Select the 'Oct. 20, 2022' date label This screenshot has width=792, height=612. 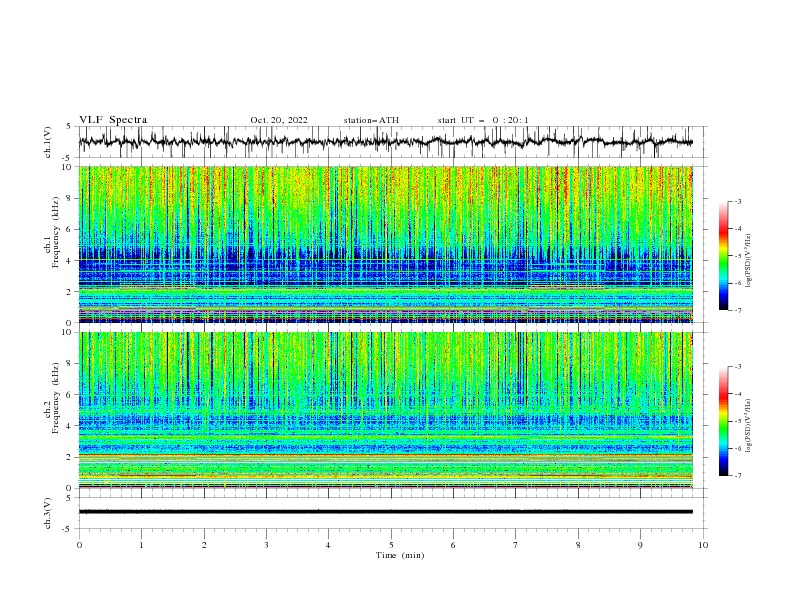[279, 120]
